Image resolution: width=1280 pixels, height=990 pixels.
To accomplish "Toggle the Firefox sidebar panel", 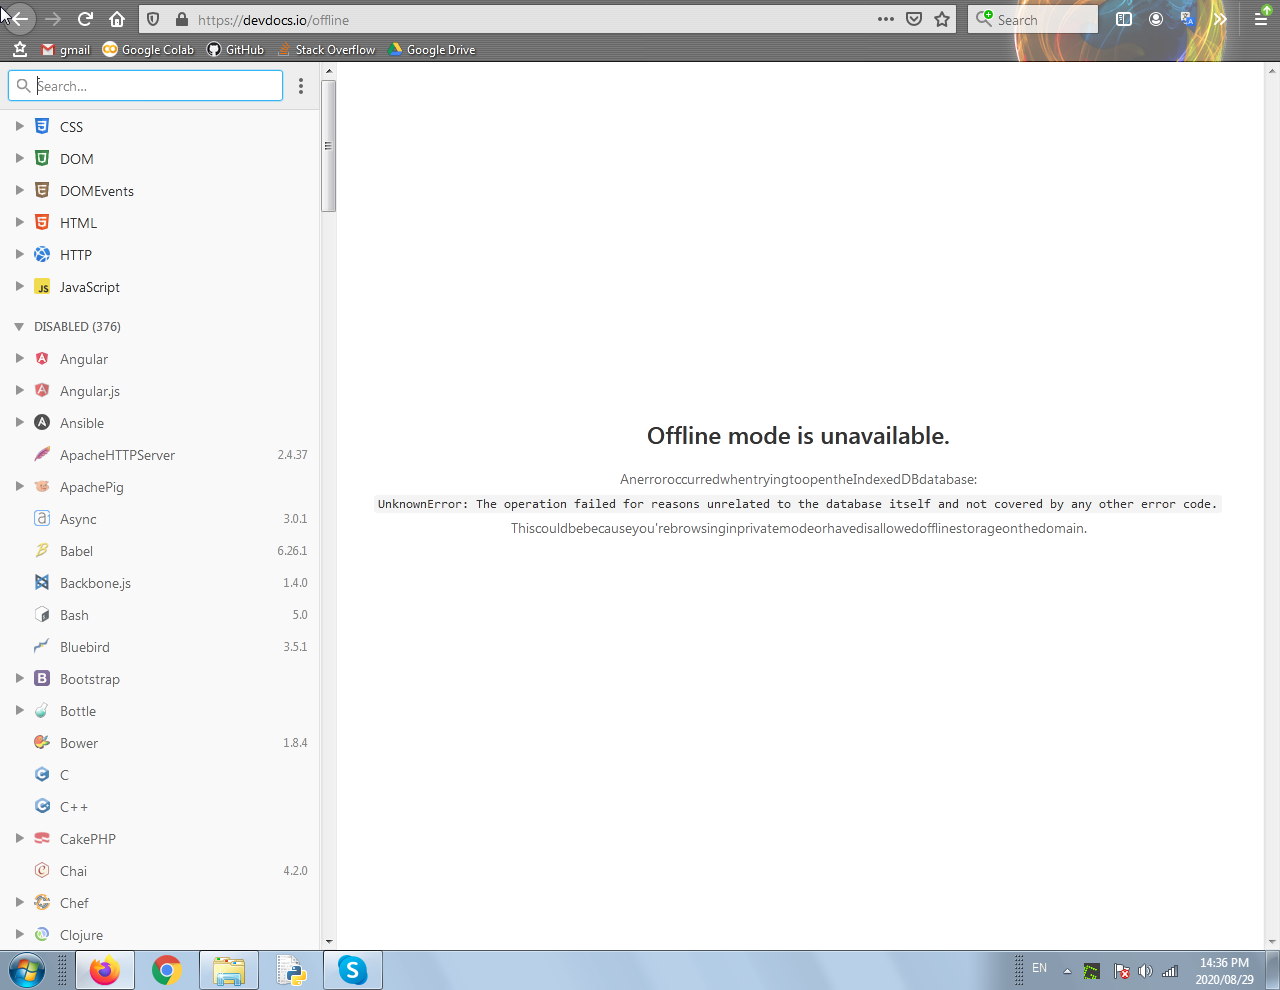I will click(1123, 18).
